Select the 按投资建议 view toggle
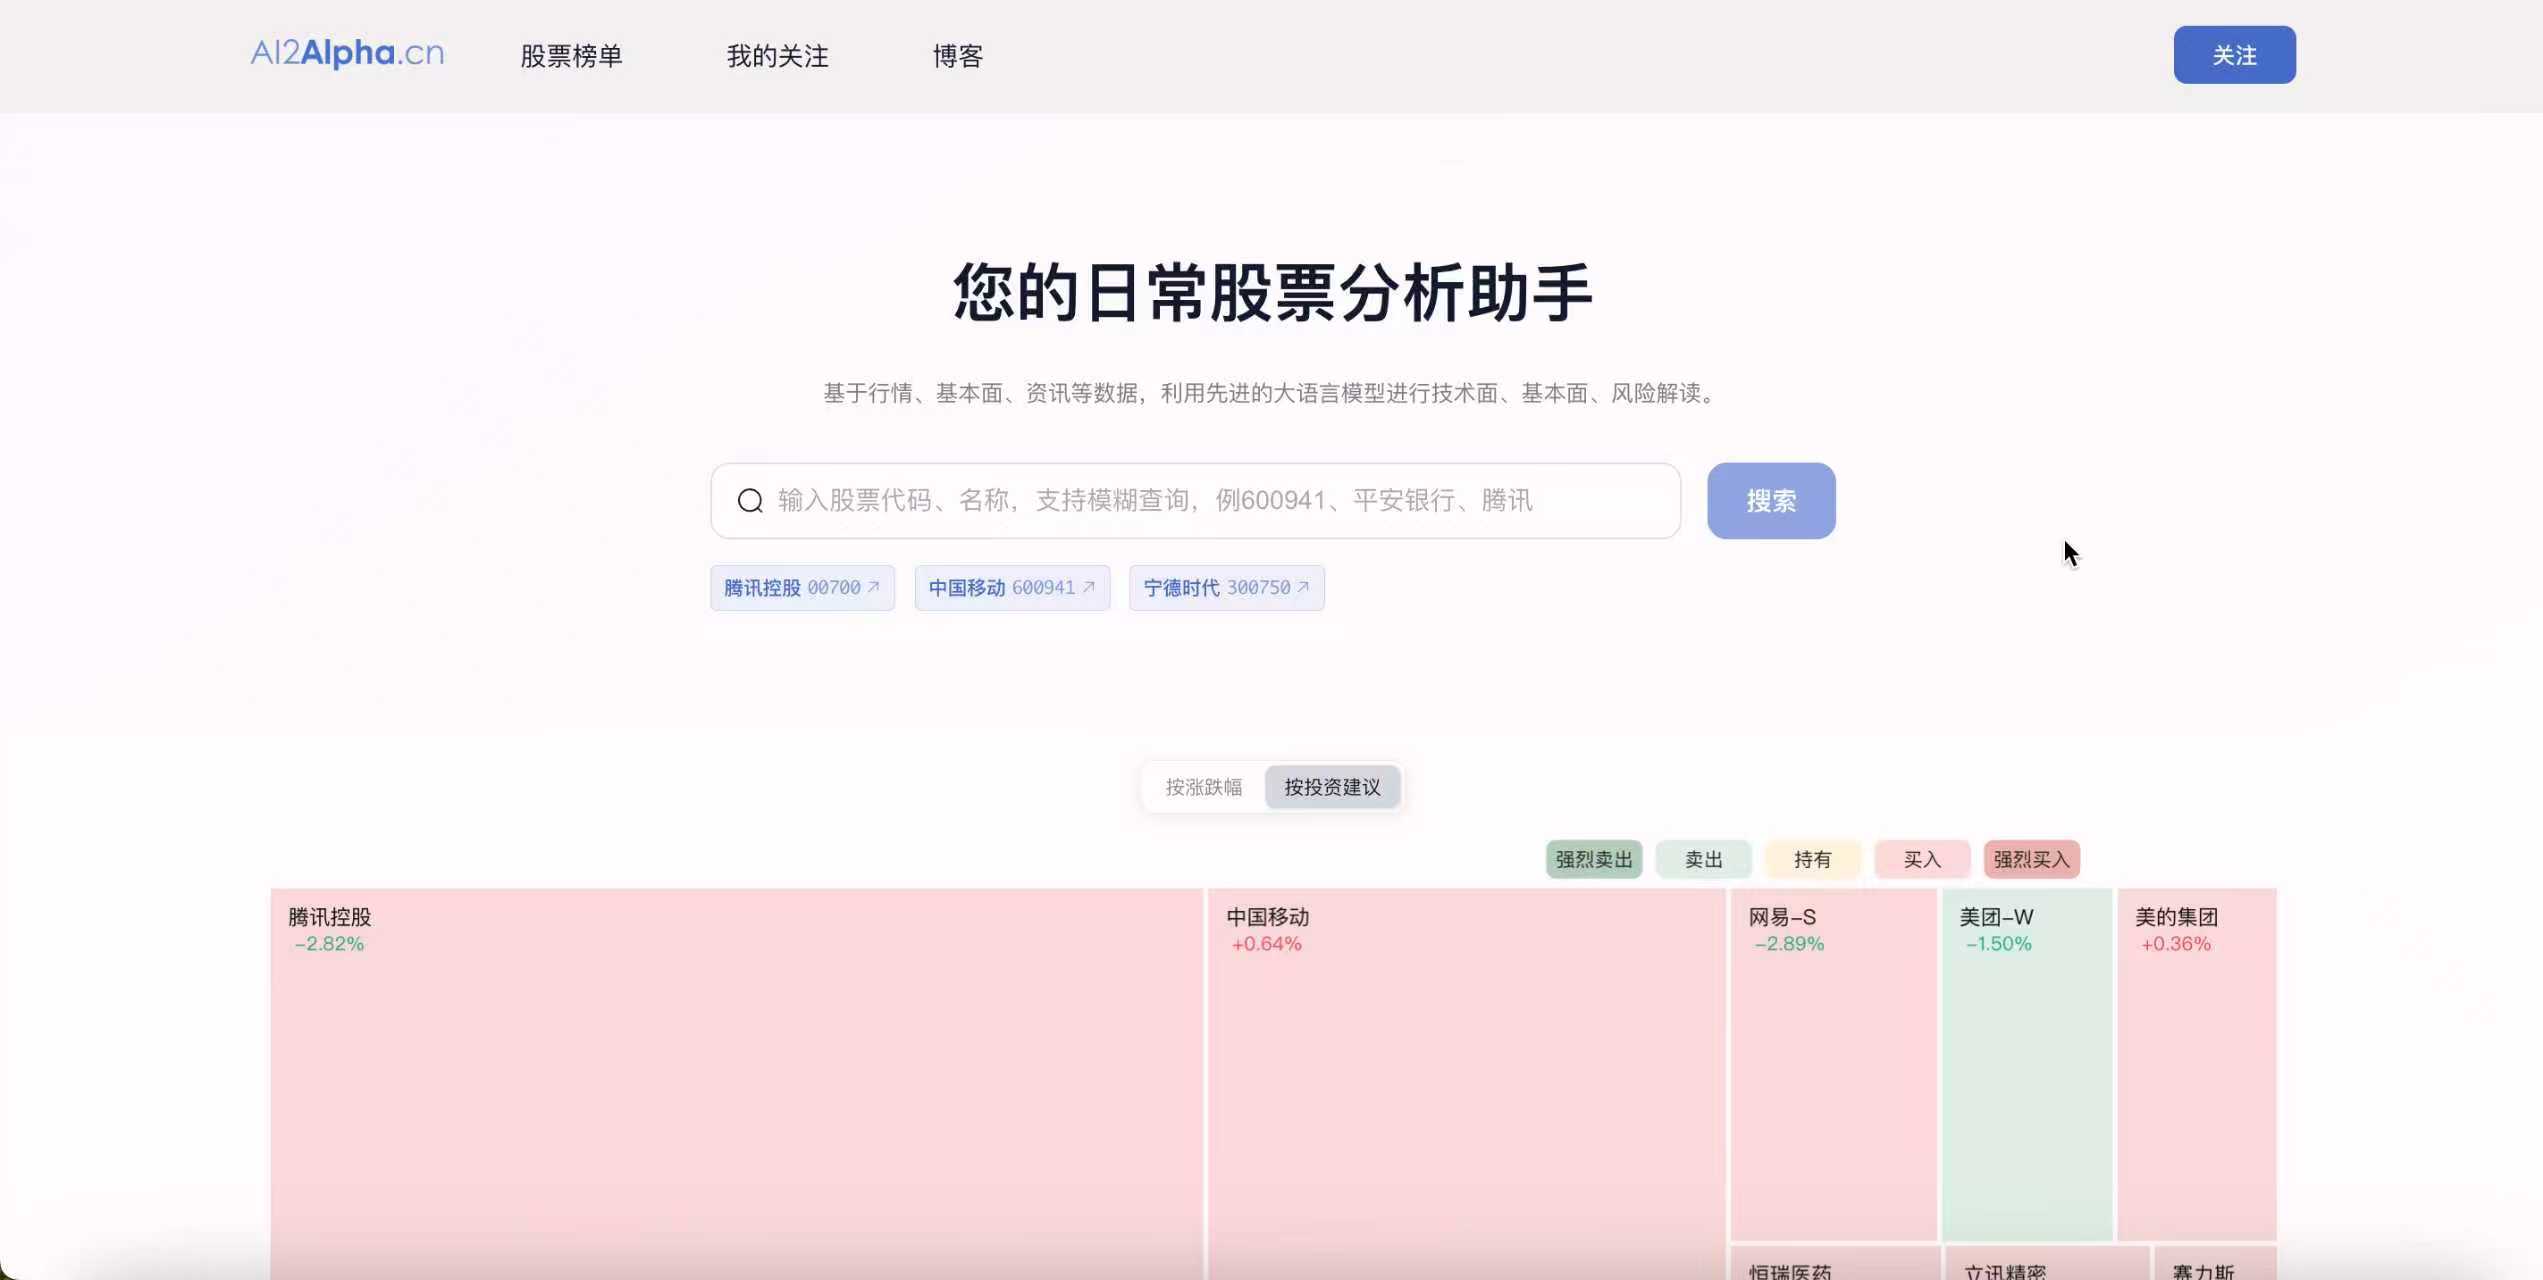The width and height of the screenshot is (2543, 1280). coord(1332,787)
